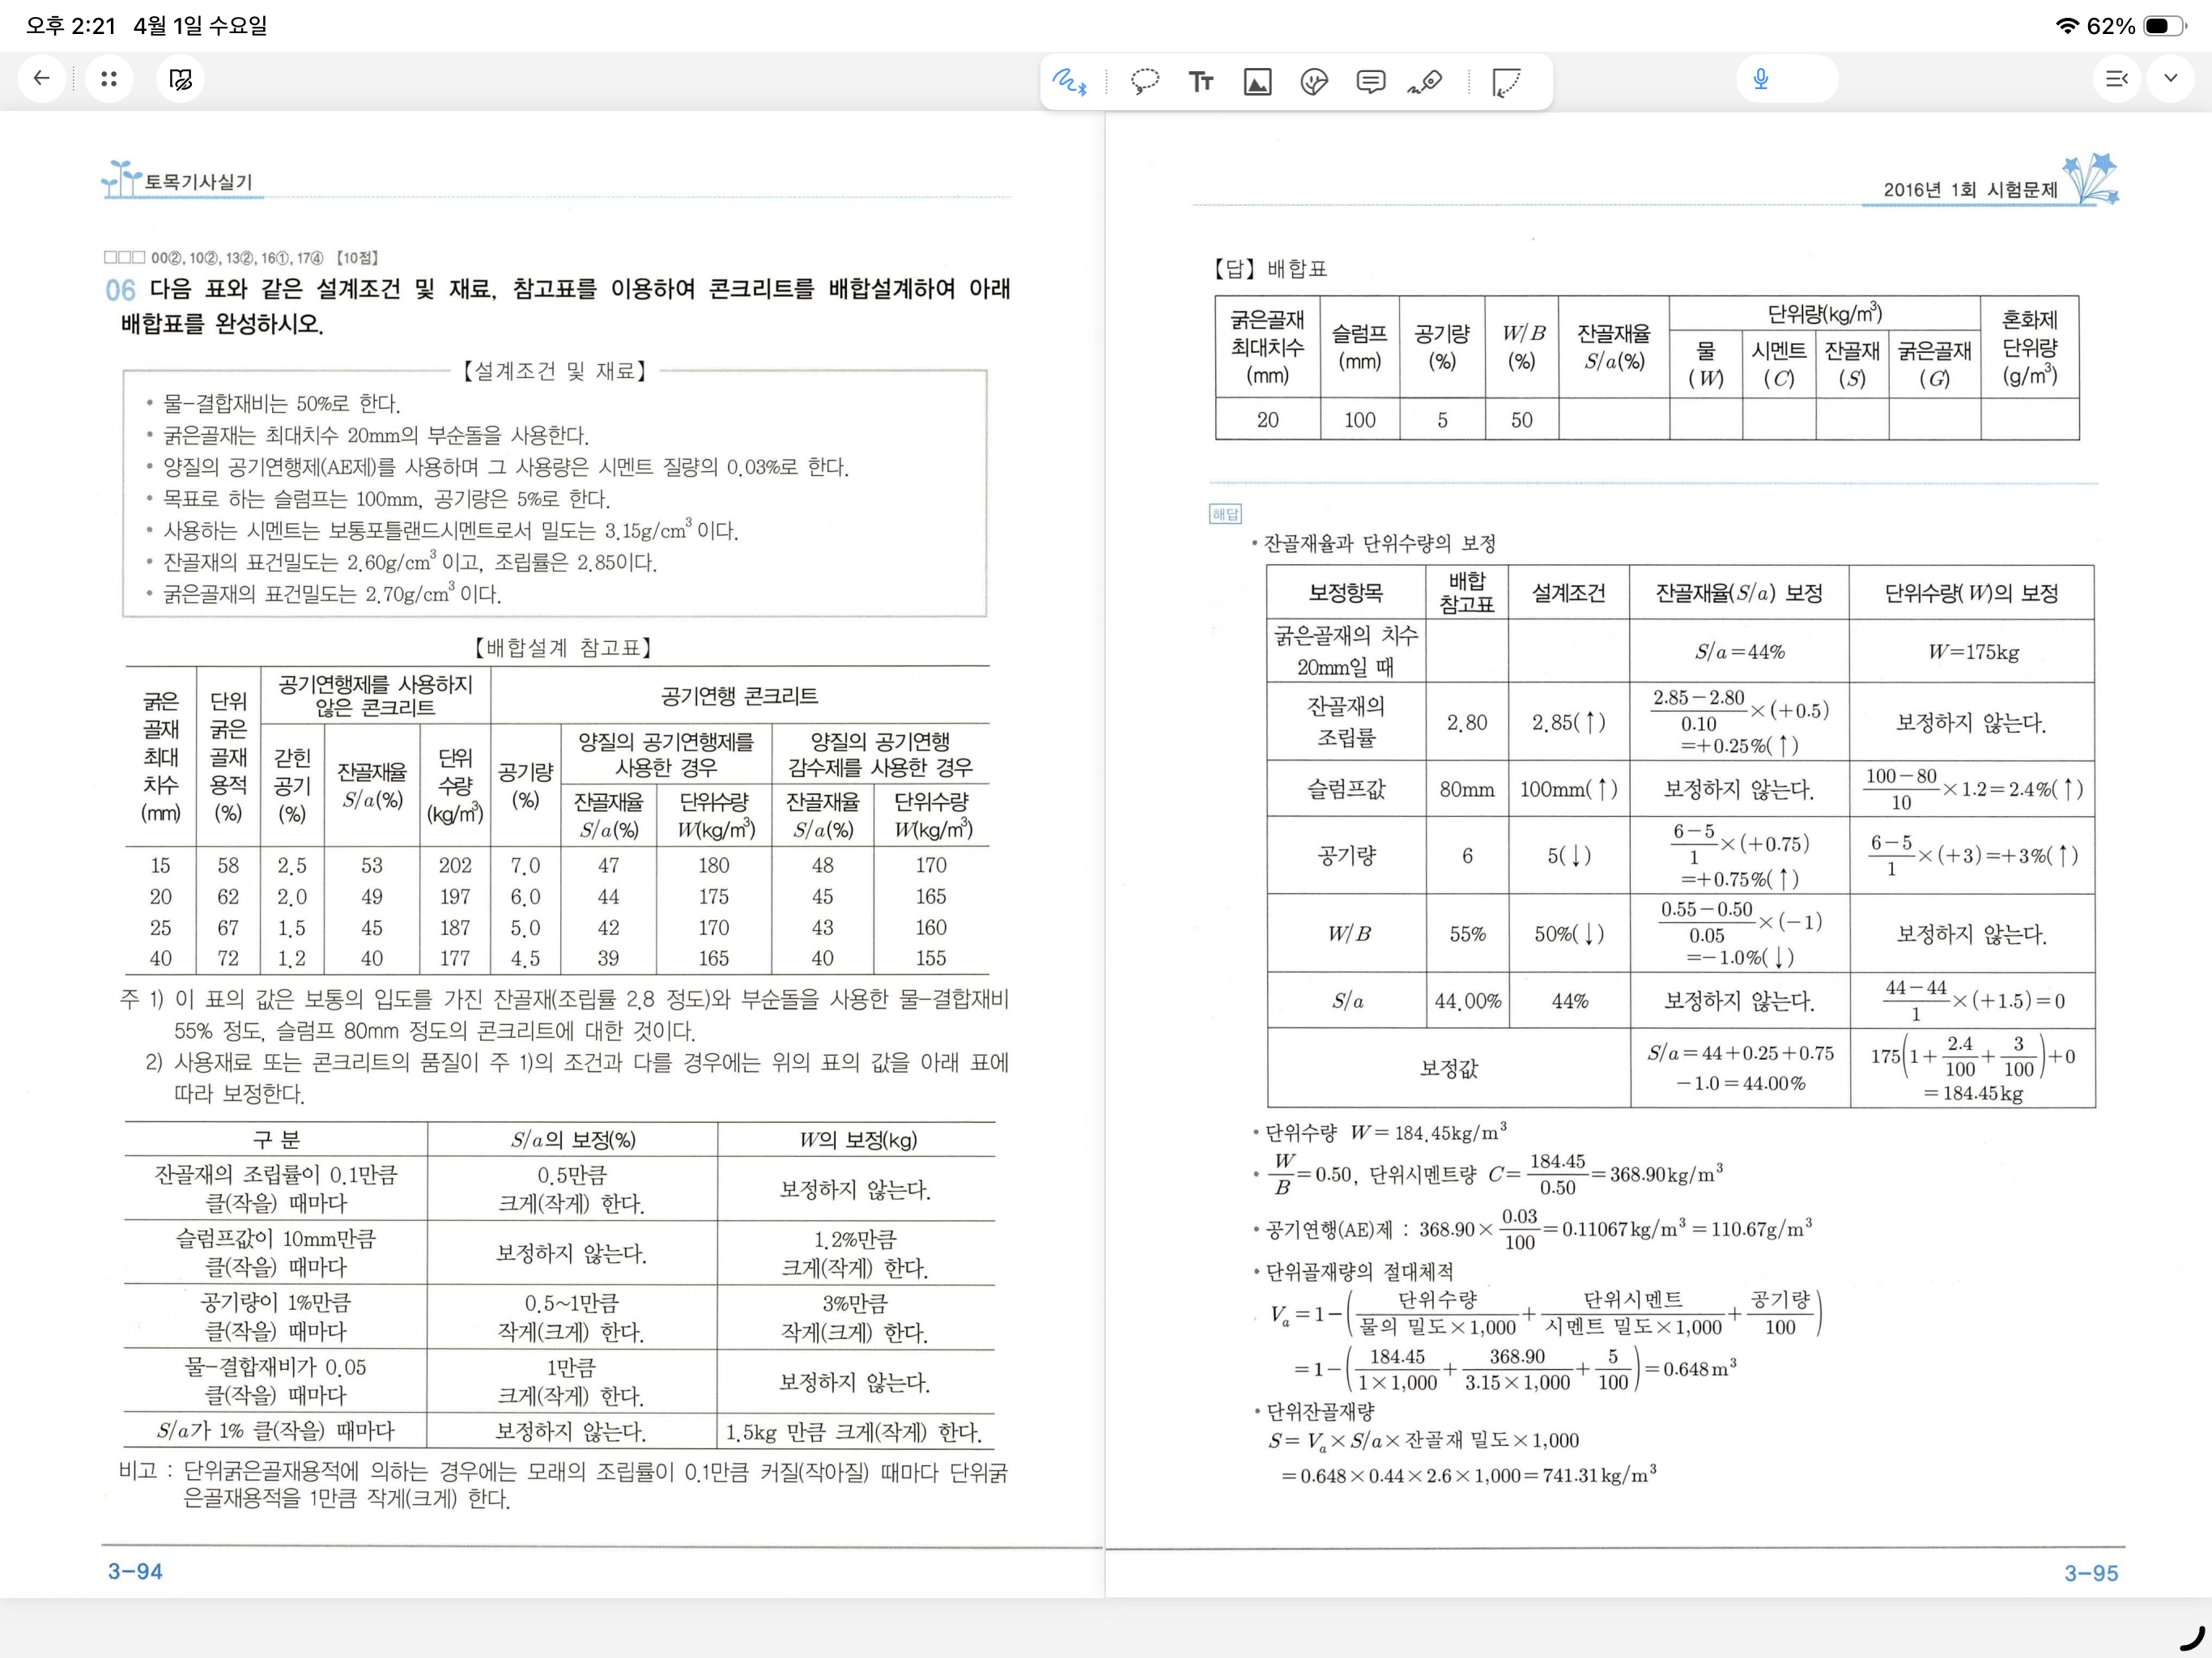Choose the text insertion tool

click(1201, 81)
